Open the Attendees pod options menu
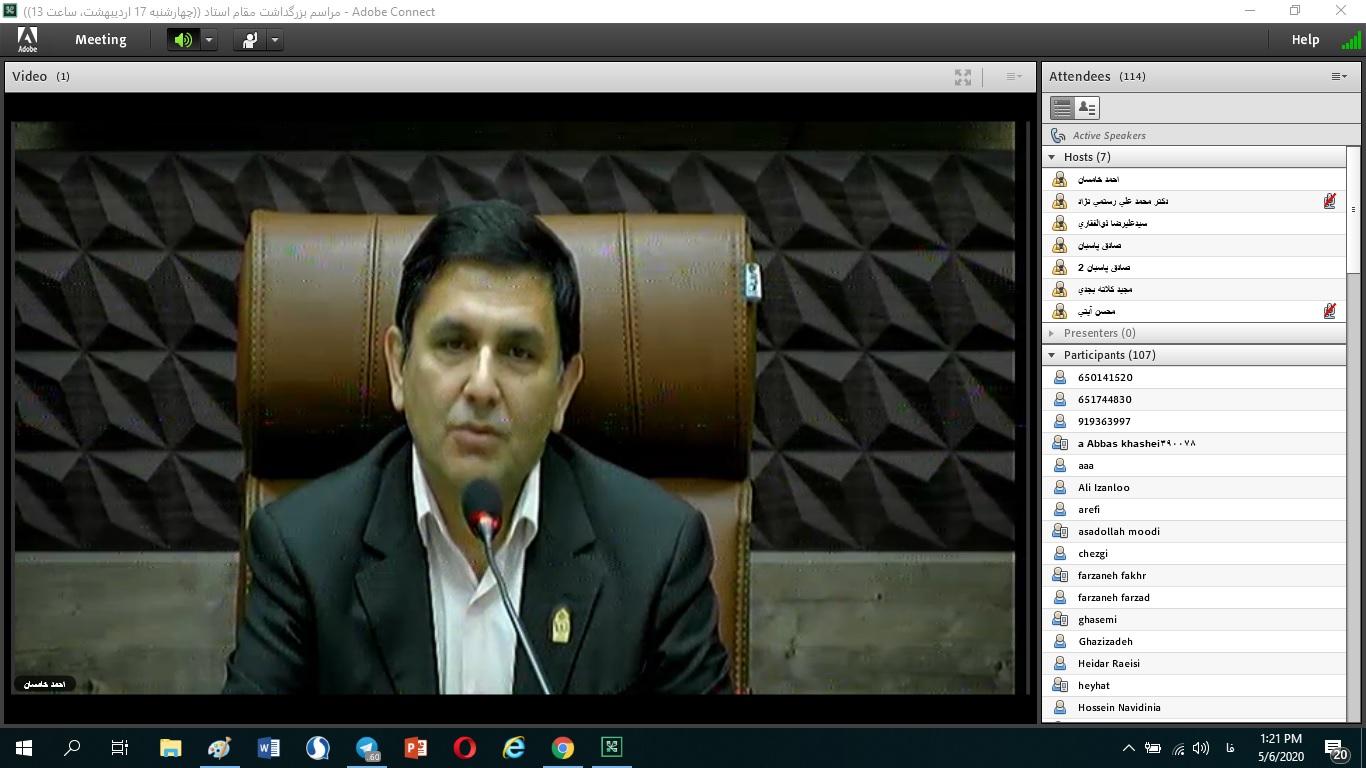 (x=1338, y=77)
